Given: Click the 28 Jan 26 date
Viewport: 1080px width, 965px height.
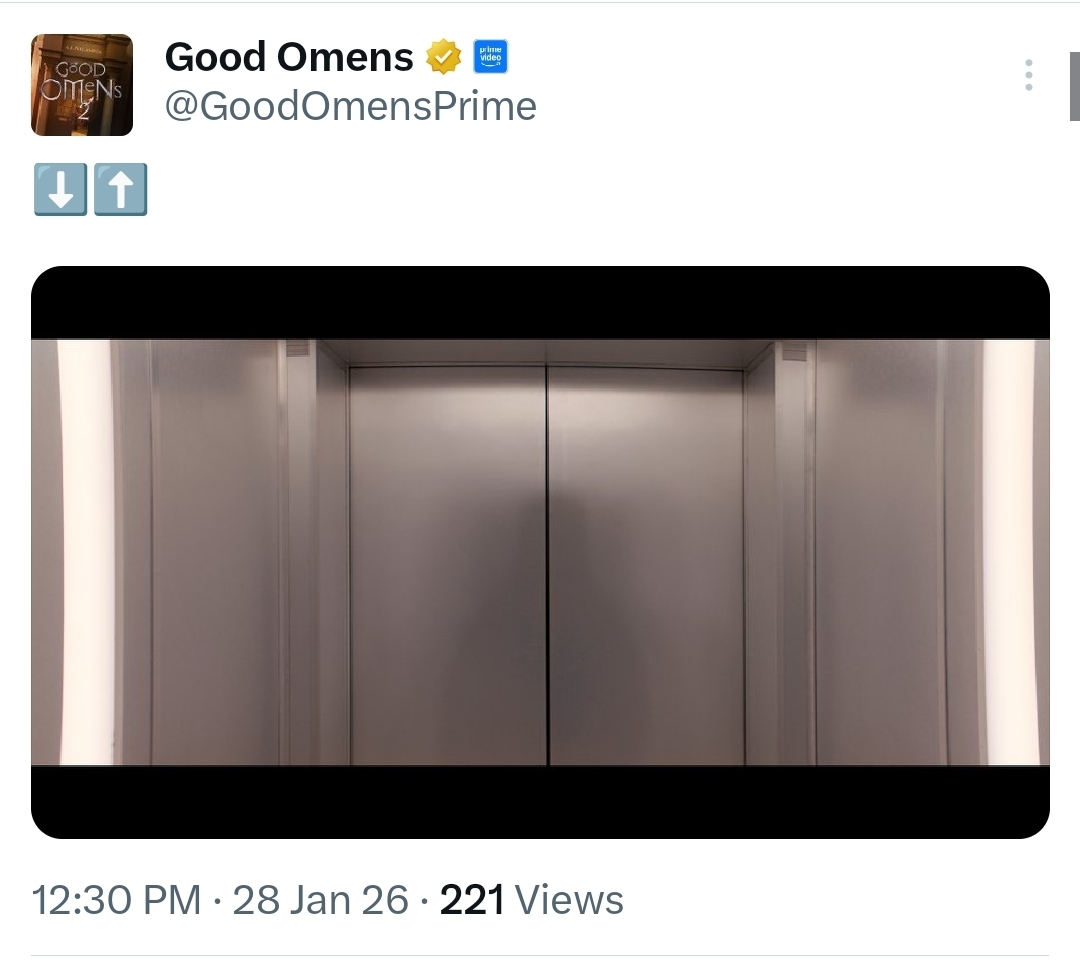Looking at the screenshot, I should coord(320,900).
